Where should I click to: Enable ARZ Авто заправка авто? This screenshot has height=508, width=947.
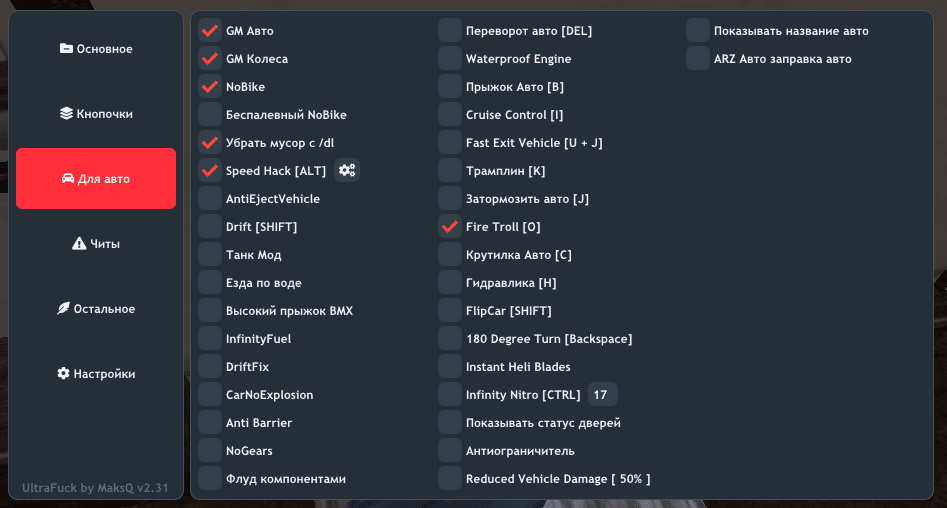(x=698, y=59)
